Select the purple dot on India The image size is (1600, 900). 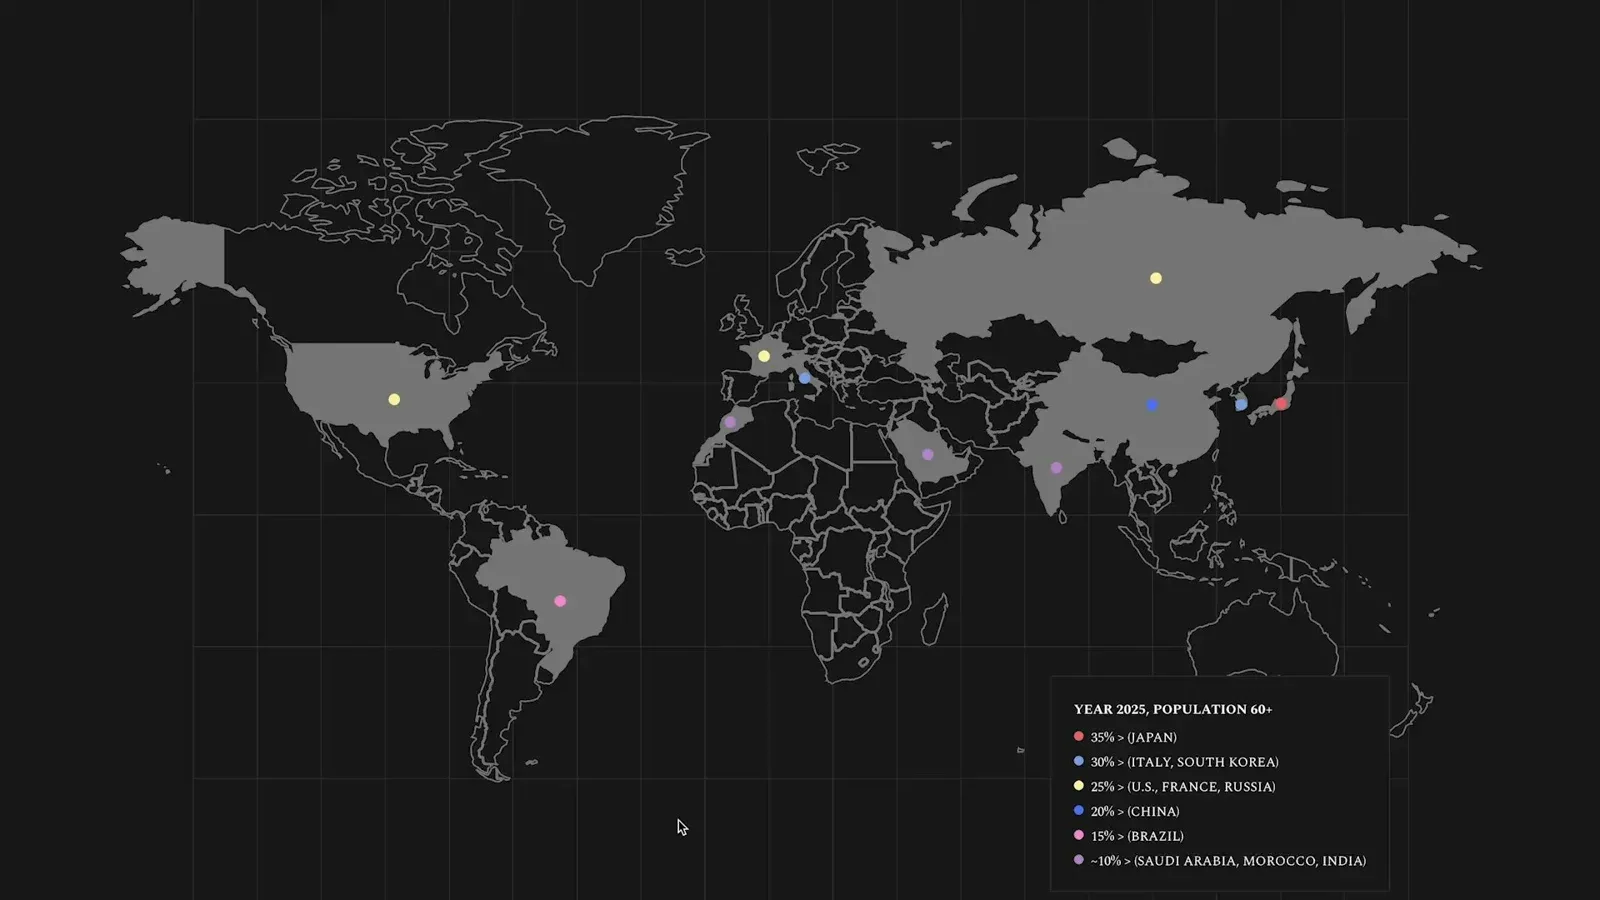pyautogui.click(x=1056, y=468)
